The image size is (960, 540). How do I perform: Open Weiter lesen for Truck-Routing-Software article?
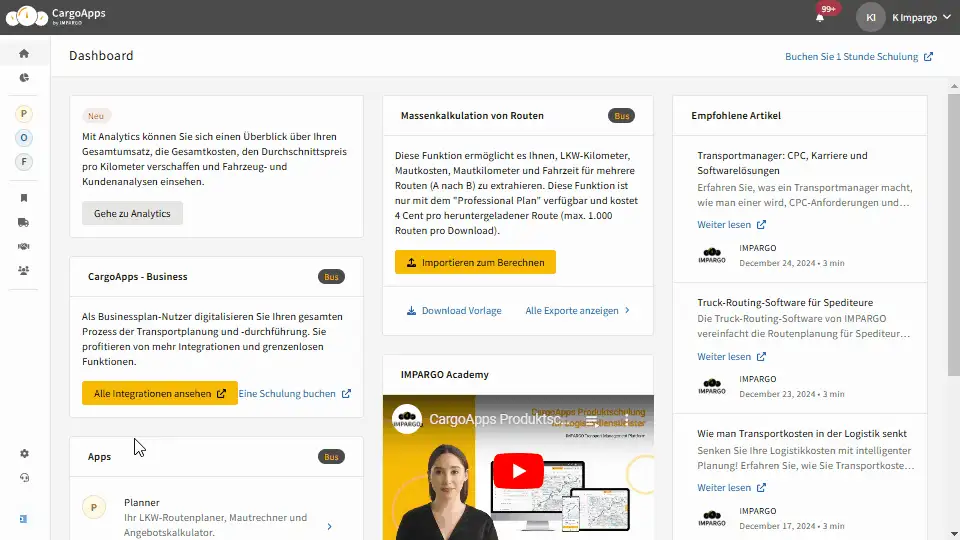click(731, 356)
